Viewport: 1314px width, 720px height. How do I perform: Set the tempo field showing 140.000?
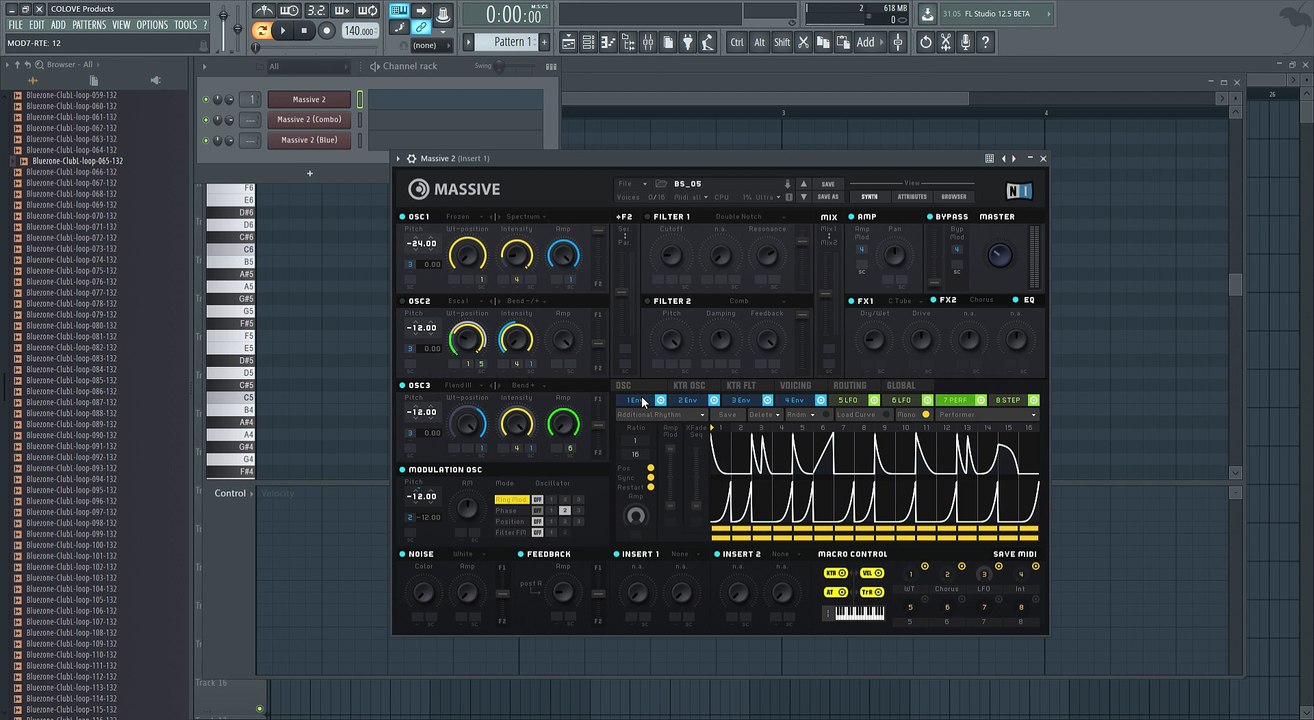point(358,31)
